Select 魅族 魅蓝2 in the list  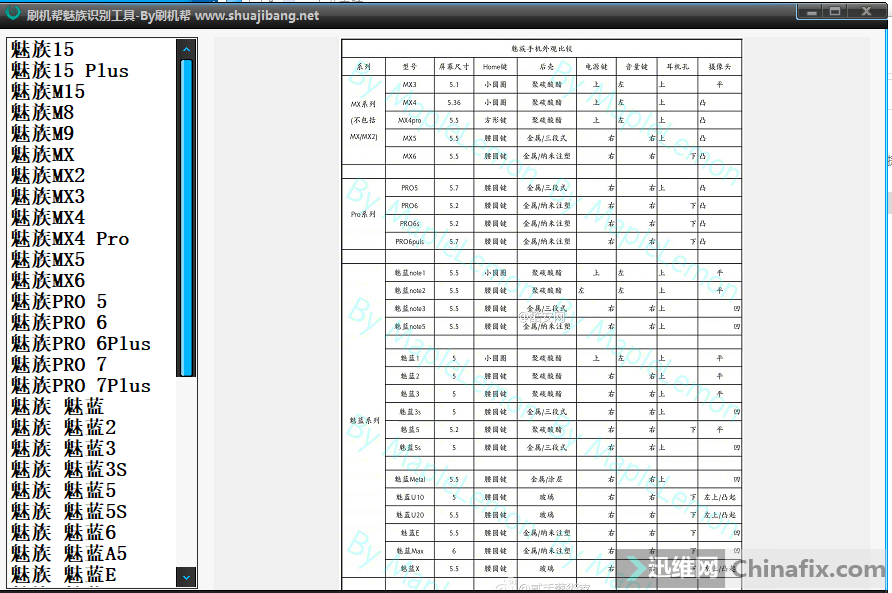(63, 428)
